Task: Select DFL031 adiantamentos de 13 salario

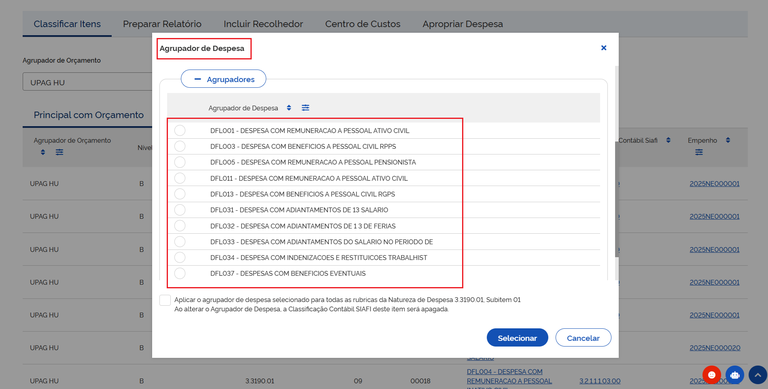Action: click(180, 210)
